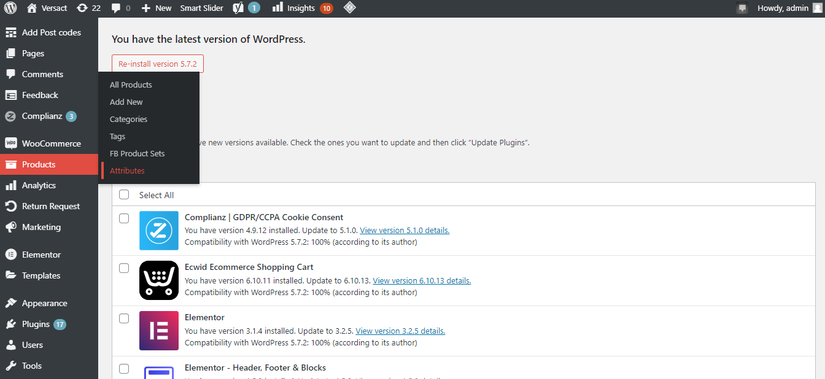Click the Complianz sidebar icon
The width and height of the screenshot is (825, 379).
(x=11, y=116)
